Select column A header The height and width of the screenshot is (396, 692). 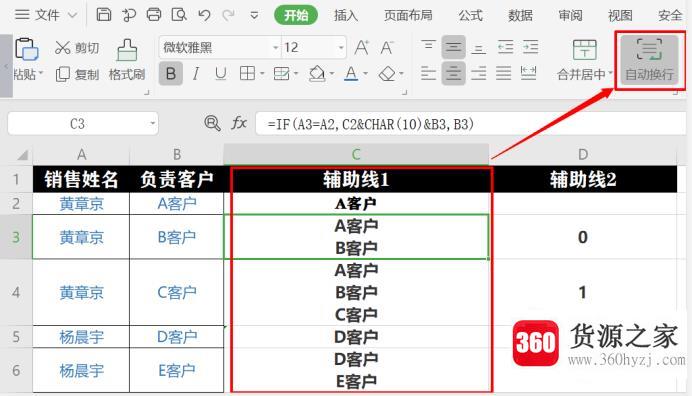(81, 155)
